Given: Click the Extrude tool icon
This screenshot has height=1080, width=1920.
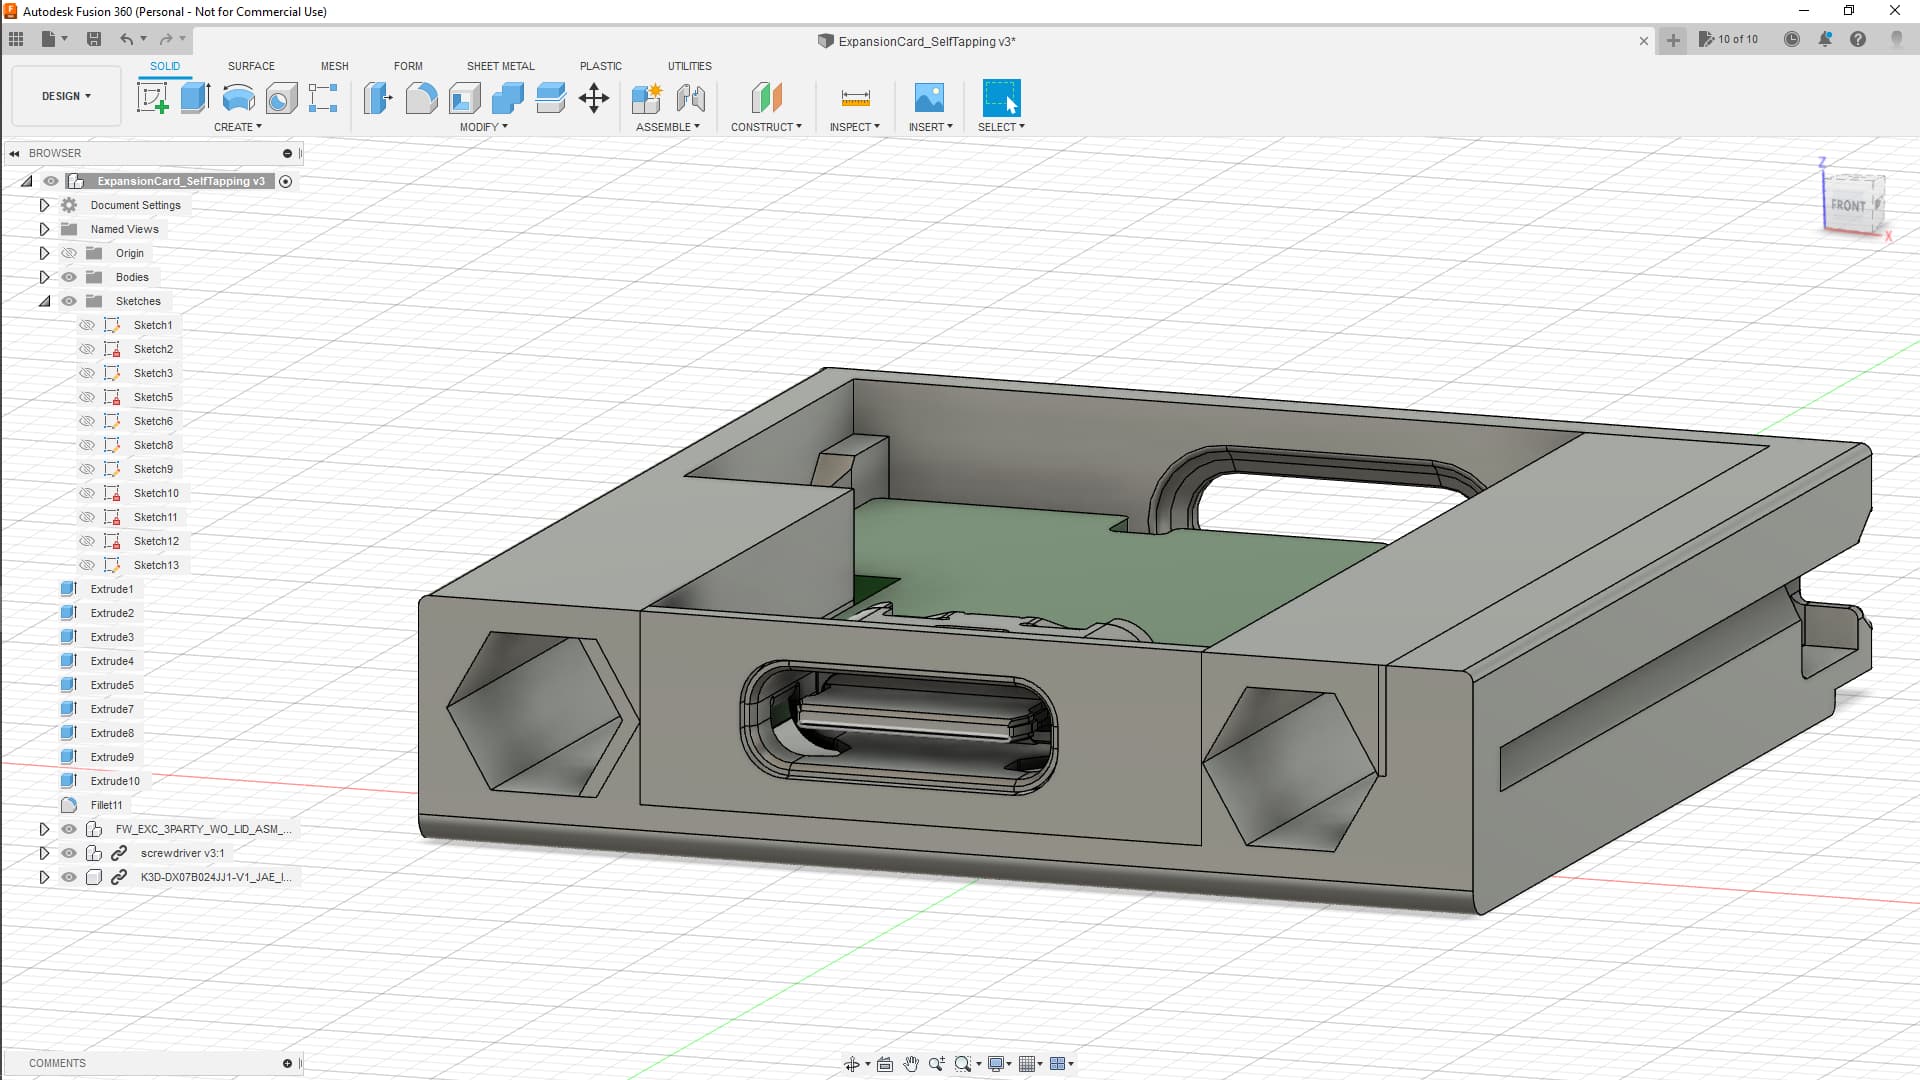Looking at the screenshot, I should click(195, 98).
